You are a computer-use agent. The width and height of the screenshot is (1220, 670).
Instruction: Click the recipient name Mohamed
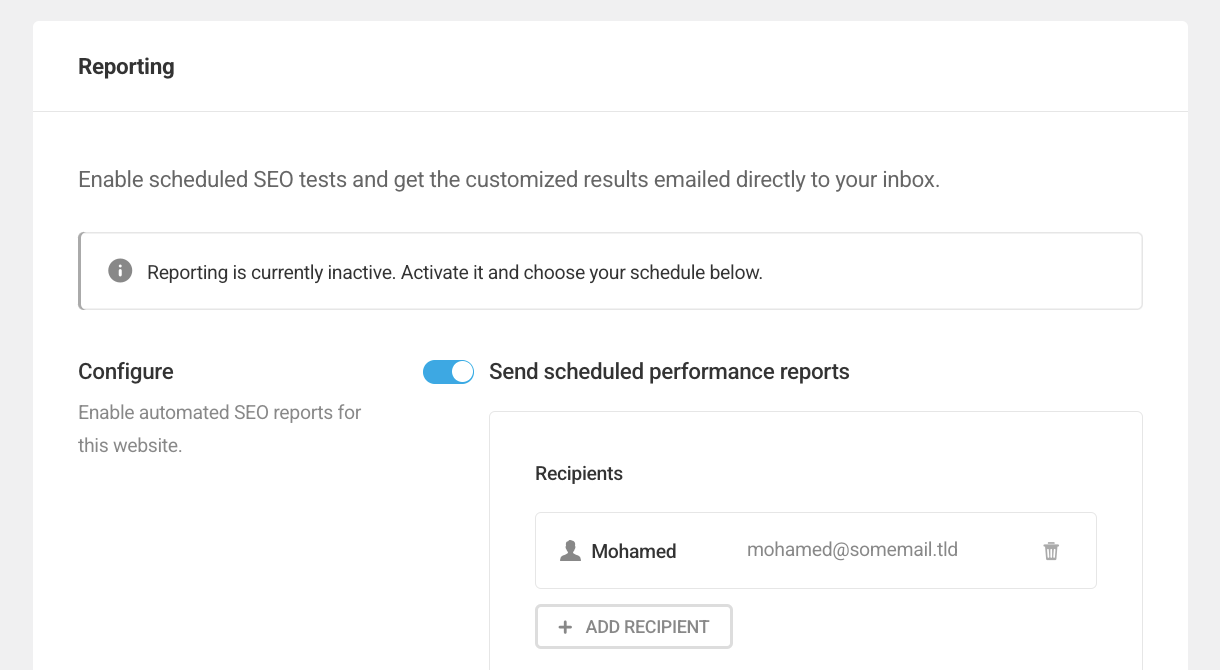coord(634,550)
